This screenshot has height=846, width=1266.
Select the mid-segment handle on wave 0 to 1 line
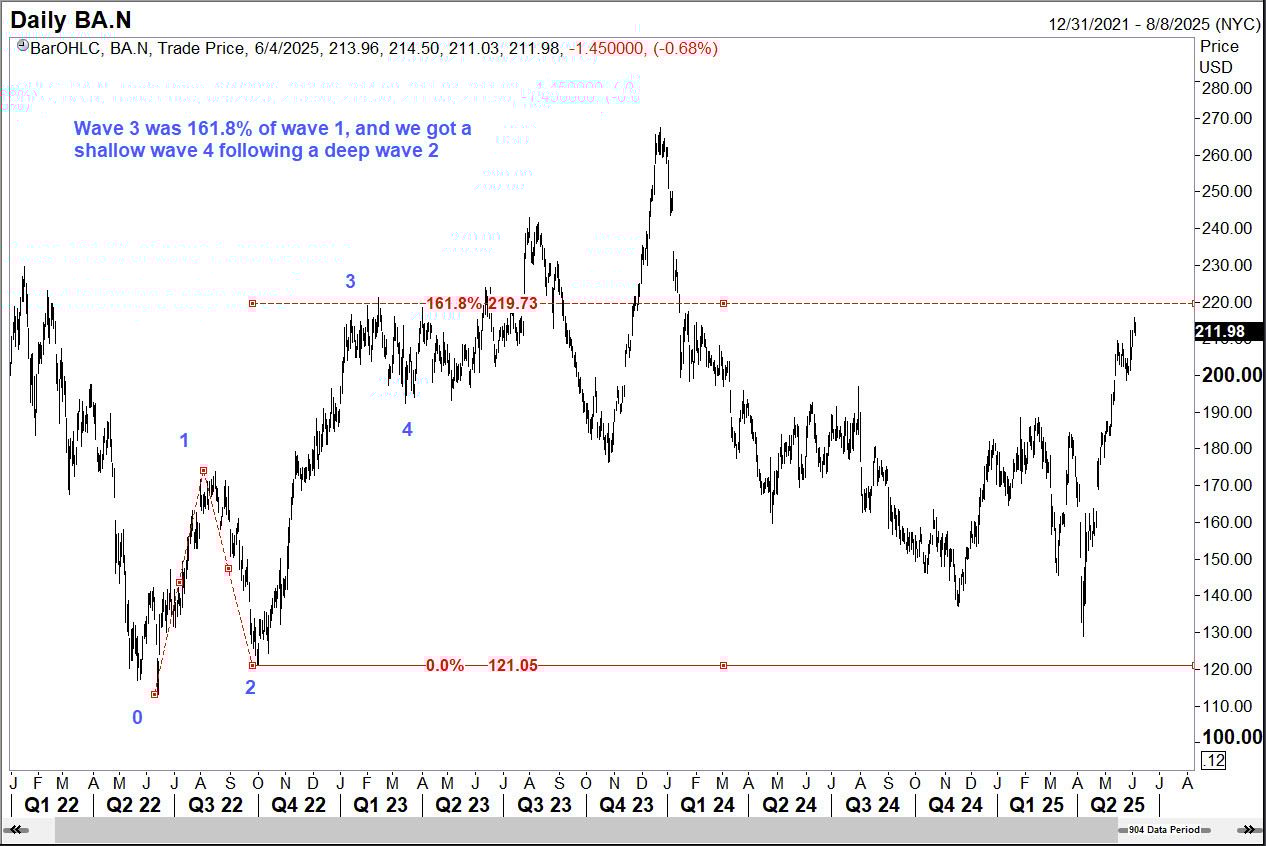179,582
